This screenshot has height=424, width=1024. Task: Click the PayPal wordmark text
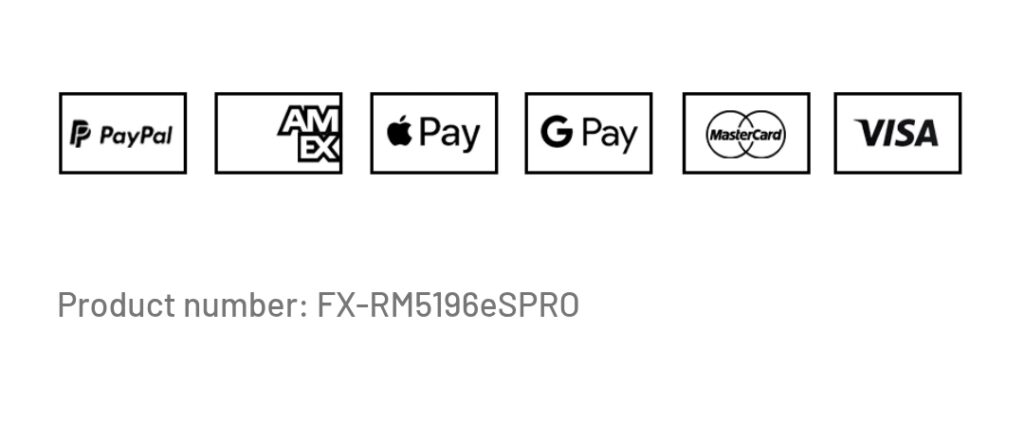pos(136,136)
